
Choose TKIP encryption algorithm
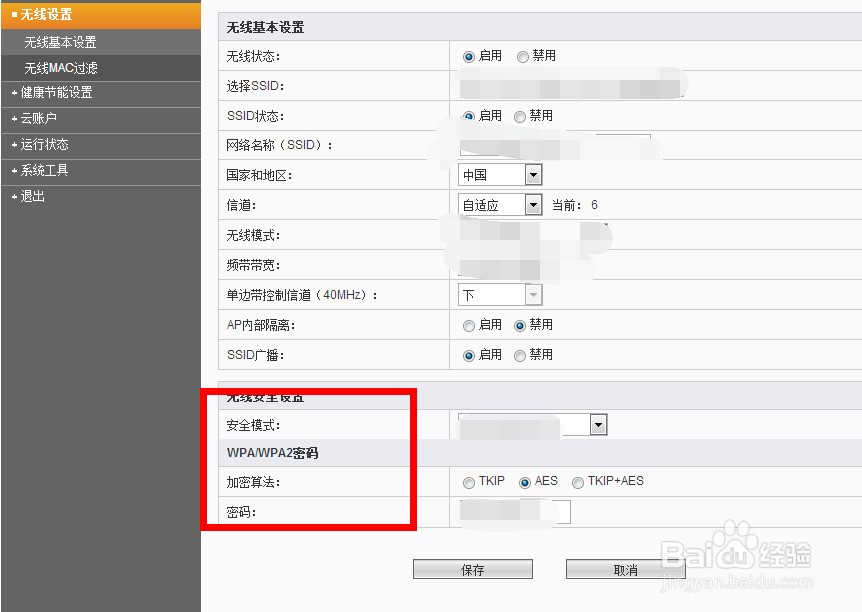(x=469, y=483)
